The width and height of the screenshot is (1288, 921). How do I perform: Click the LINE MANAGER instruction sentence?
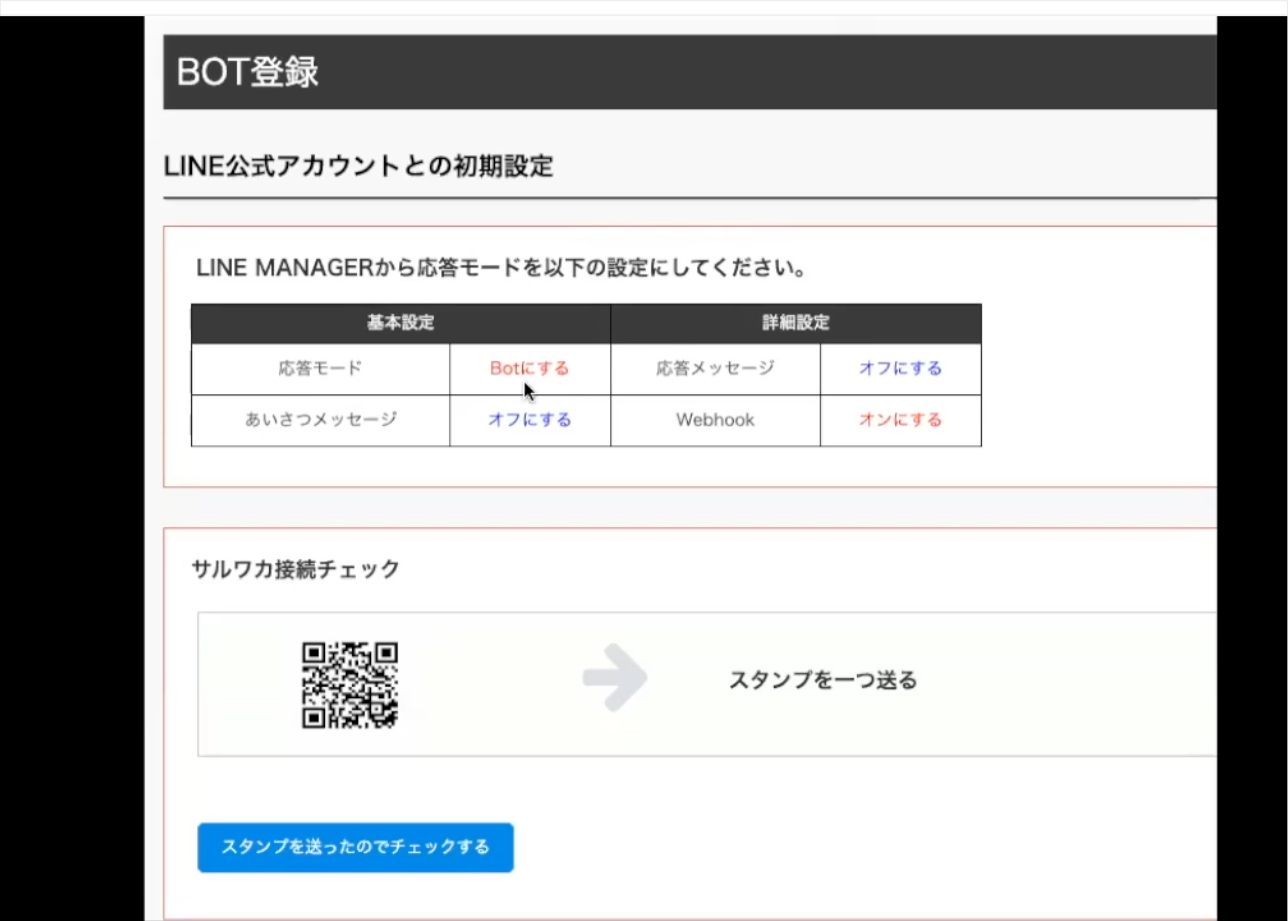pos(501,269)
